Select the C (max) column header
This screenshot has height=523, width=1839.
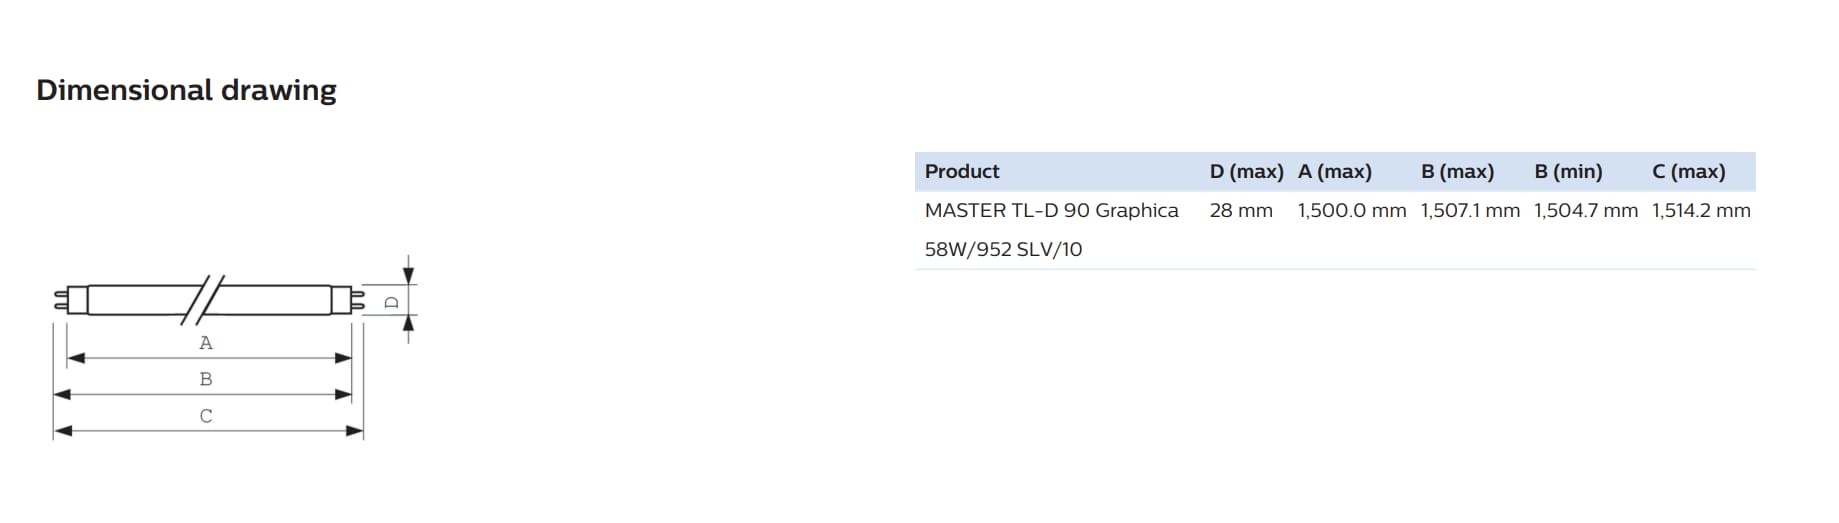pyautogui.click(x=1689, y=171)
